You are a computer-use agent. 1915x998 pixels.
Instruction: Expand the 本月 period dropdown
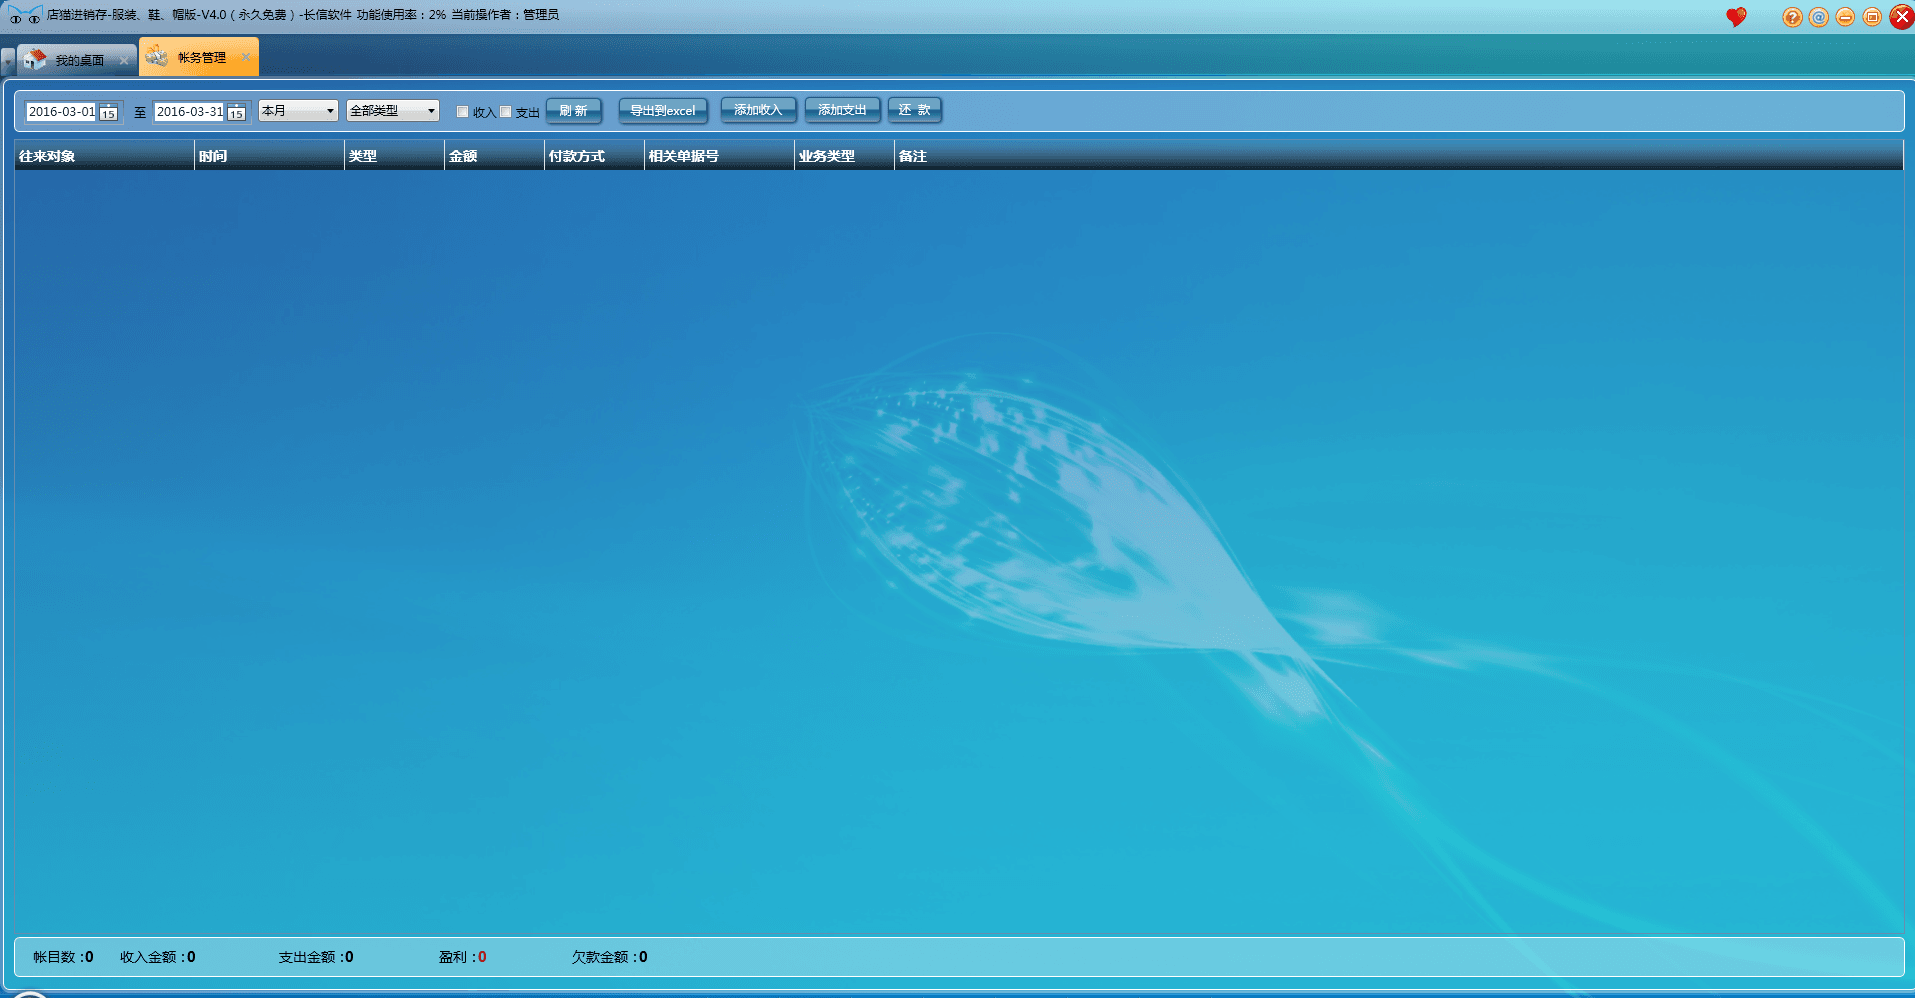tap(330, 111)
